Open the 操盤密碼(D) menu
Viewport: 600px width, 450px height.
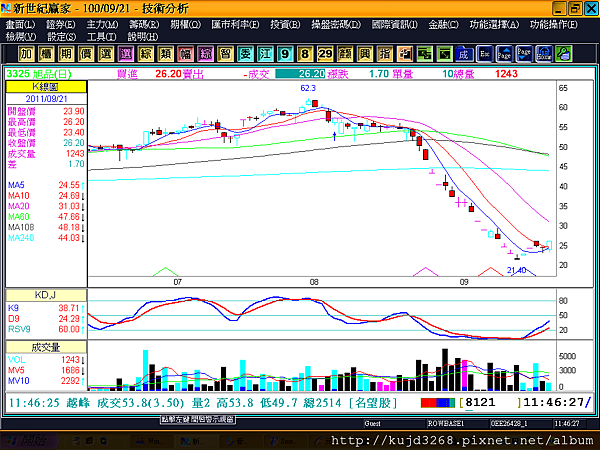(336, 25)
